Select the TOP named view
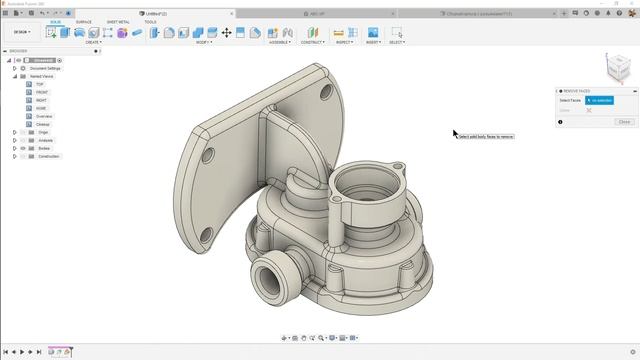This screenshot has height=360, width=640. tap(40, 84)
